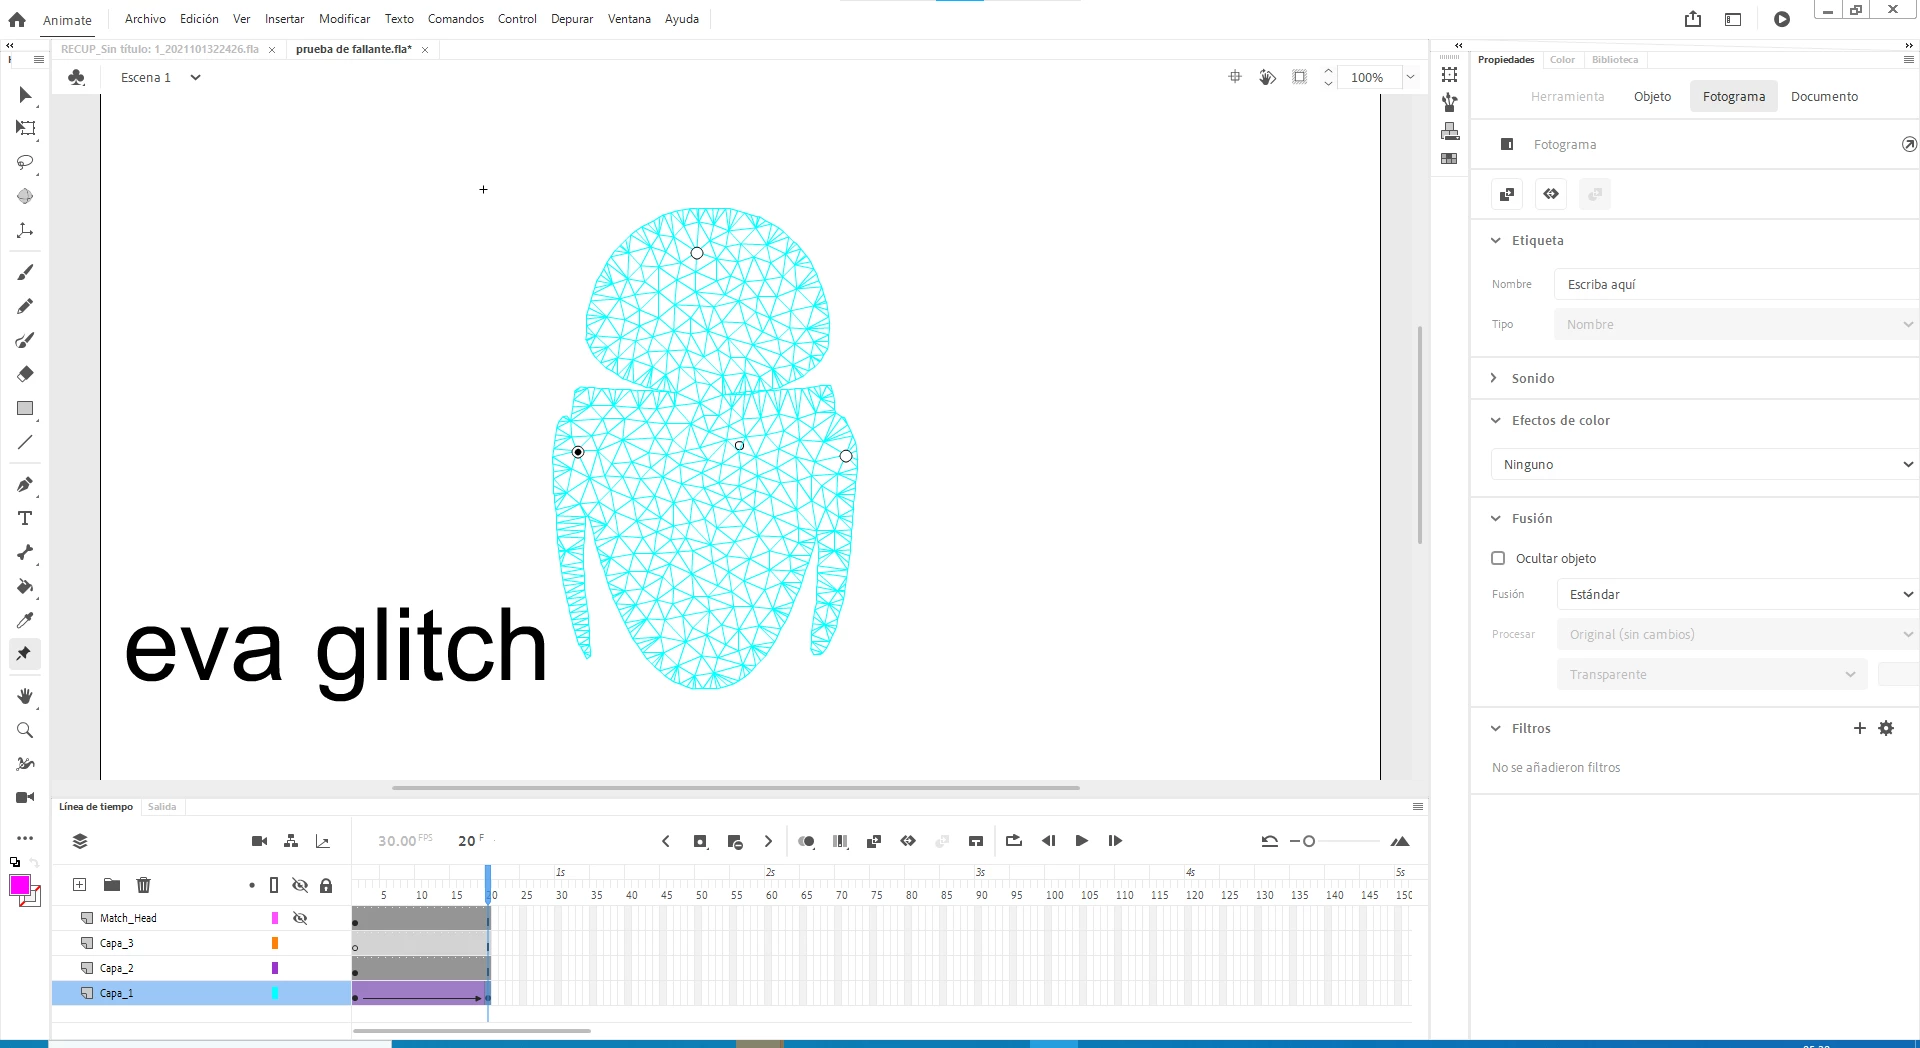Select the Line tool
Screen dimensions: 1920x1048
[x=25, y=442]
